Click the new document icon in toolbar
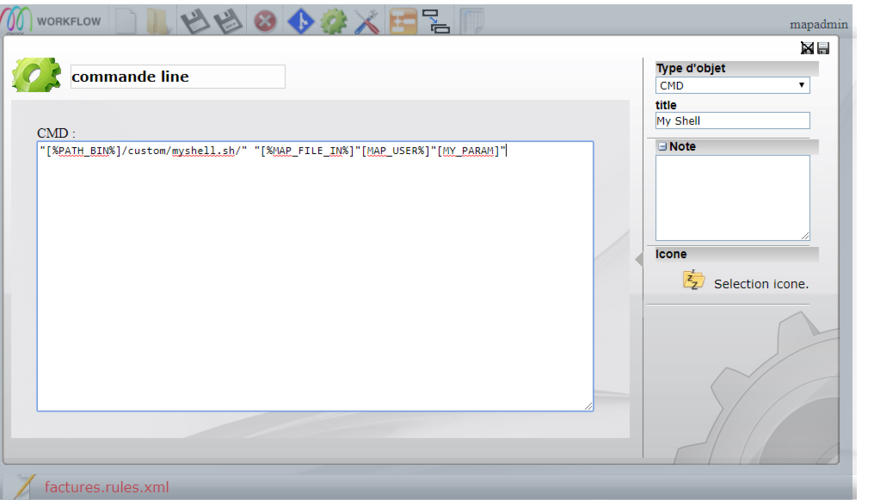 coord(125,21)
